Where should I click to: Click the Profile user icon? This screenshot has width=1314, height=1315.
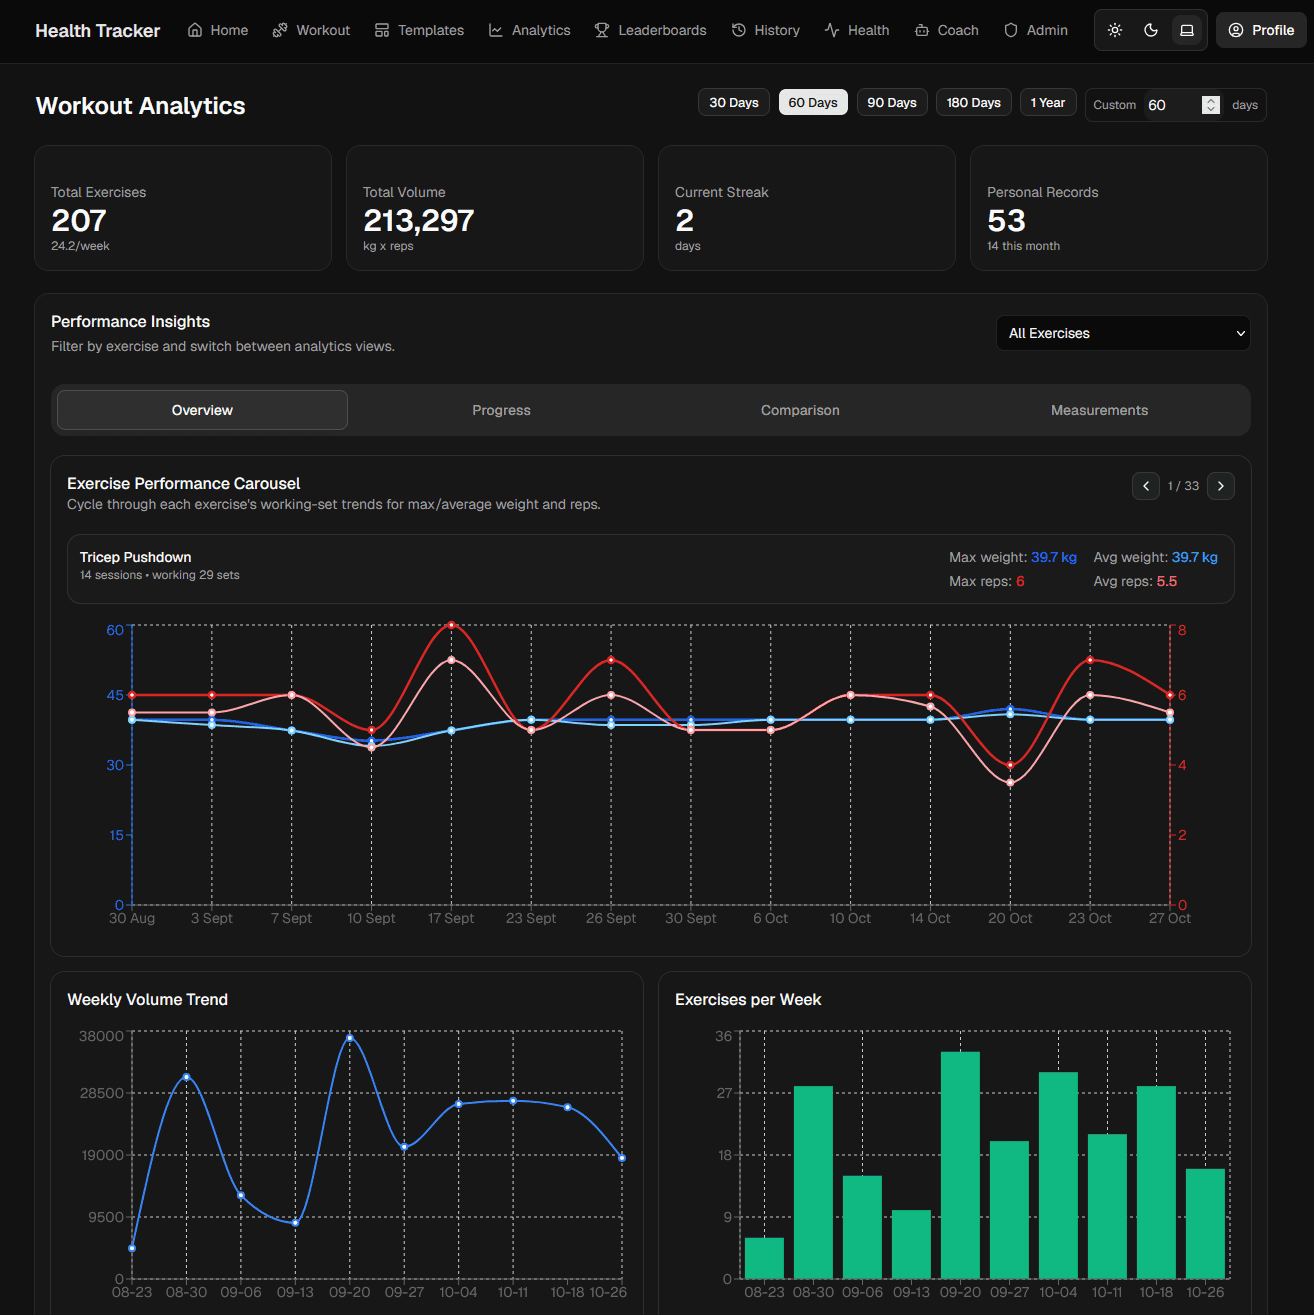click(1236, 30)
